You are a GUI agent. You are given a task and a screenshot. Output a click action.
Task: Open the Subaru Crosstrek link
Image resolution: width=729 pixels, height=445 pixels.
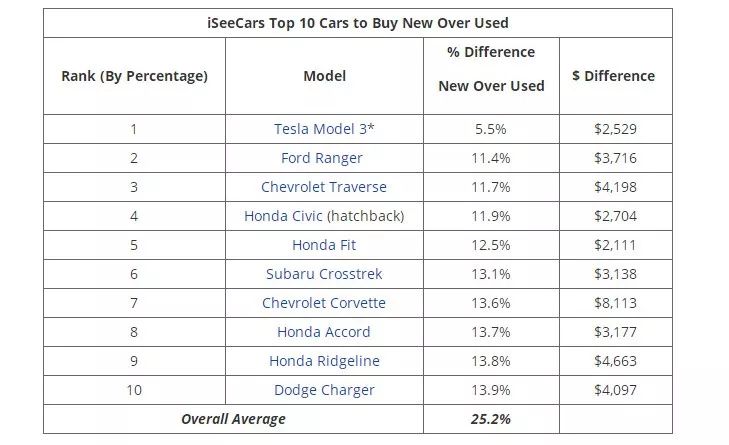pos(324,274)
